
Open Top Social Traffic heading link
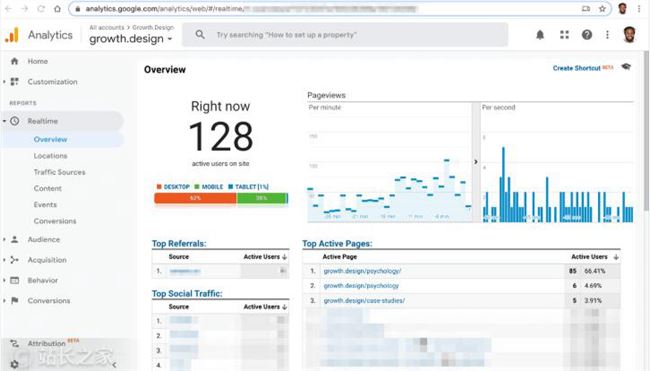point(187,293)
